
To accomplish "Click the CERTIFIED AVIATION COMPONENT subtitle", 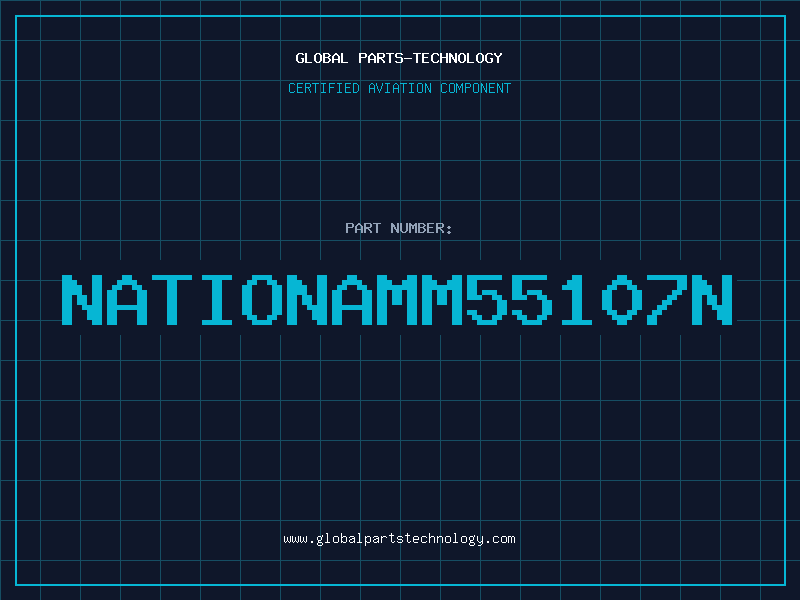I will (x=399, y=88).
